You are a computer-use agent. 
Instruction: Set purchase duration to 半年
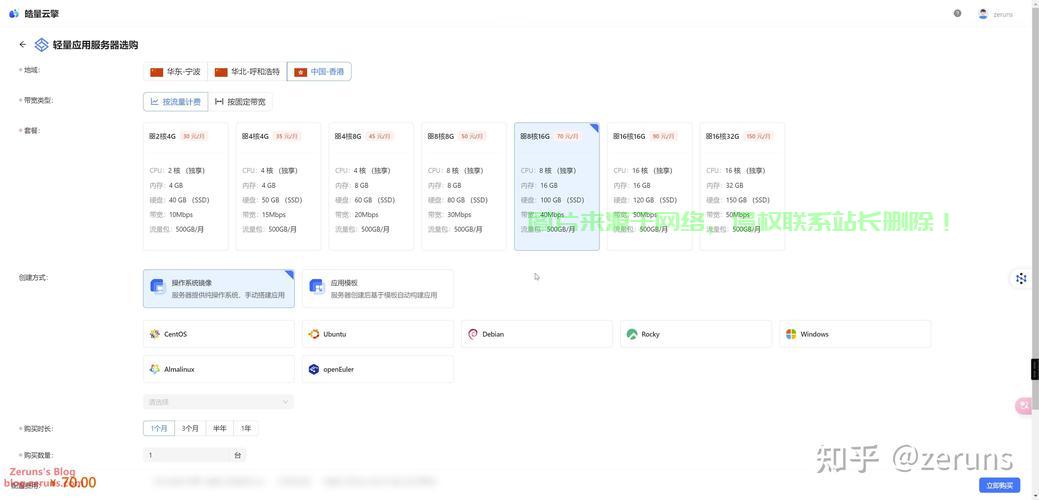coord(219,428)
